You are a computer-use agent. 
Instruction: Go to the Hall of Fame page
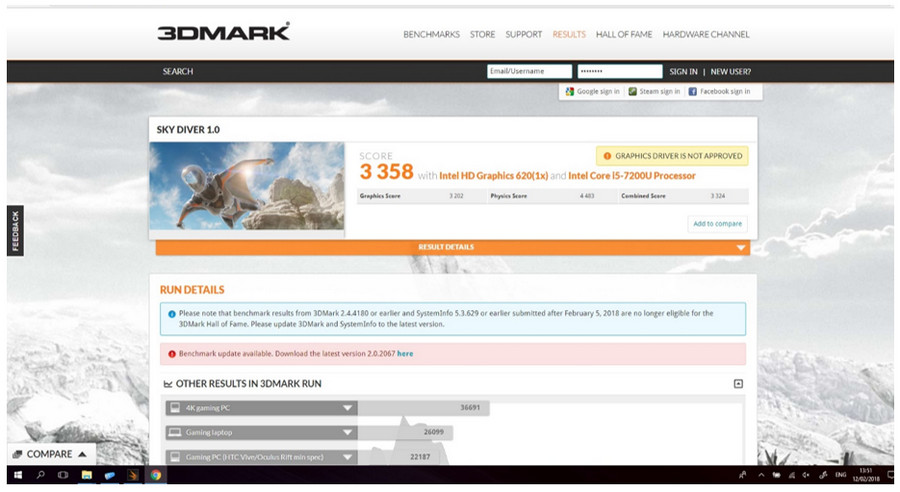point(623,34)
